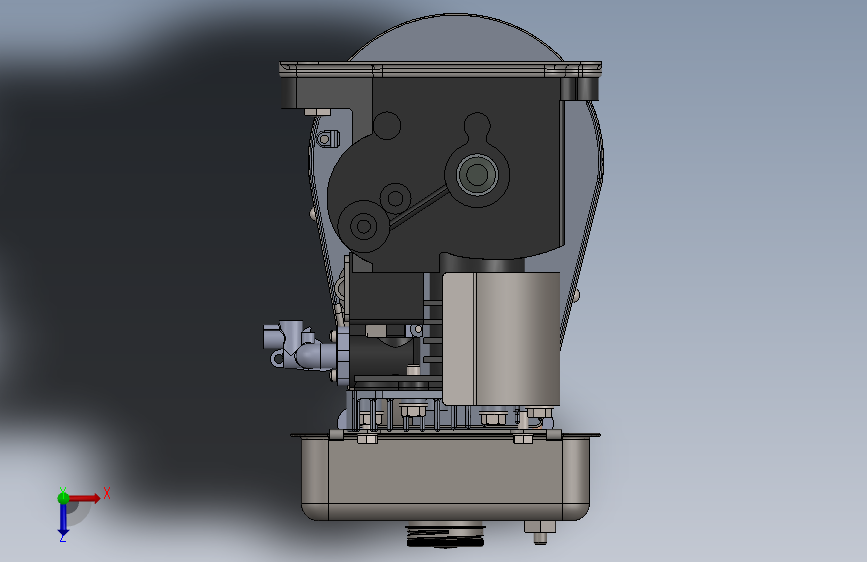Select the top flange plate of the housing
This screenshot has width=867, height=562.
(441, 69)
